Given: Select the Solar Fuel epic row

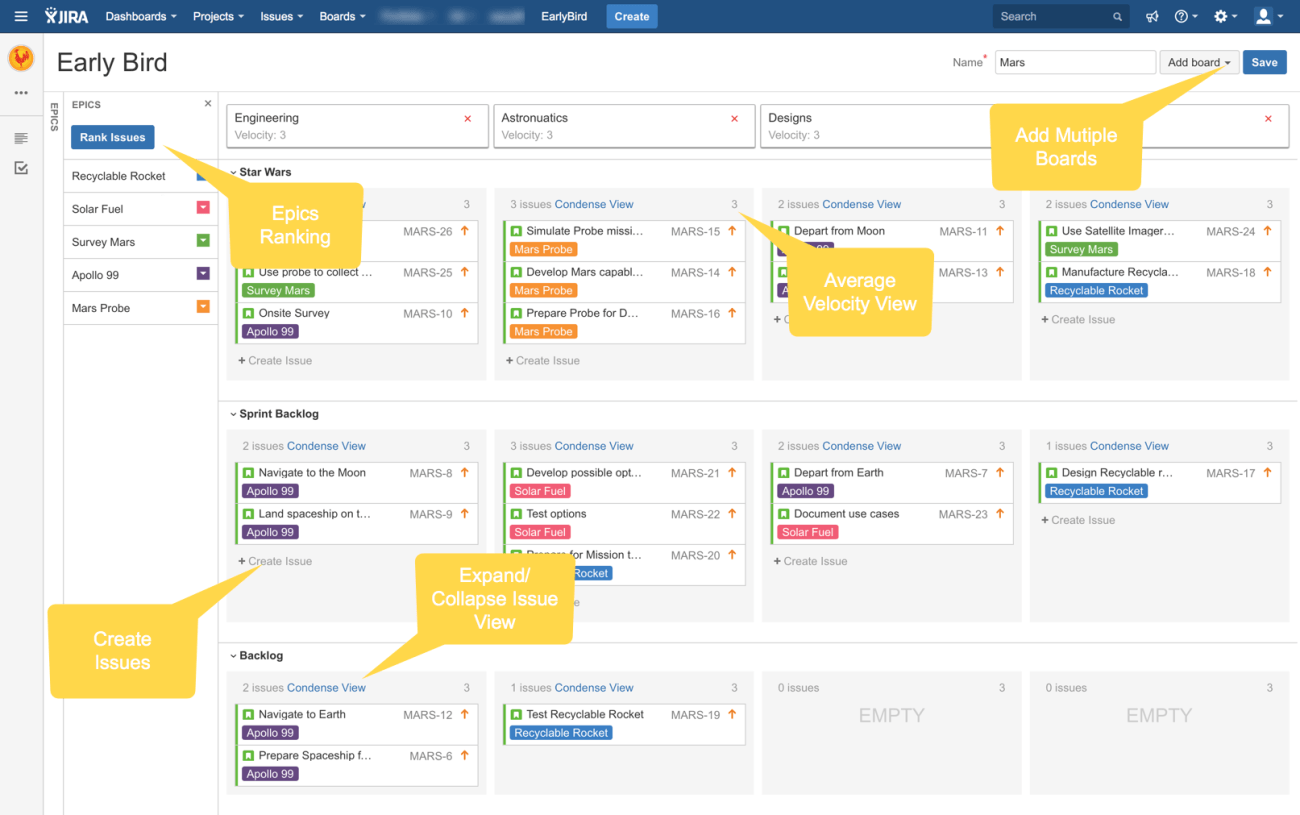Looking at the screenshot, I should (x=141, y=209).
